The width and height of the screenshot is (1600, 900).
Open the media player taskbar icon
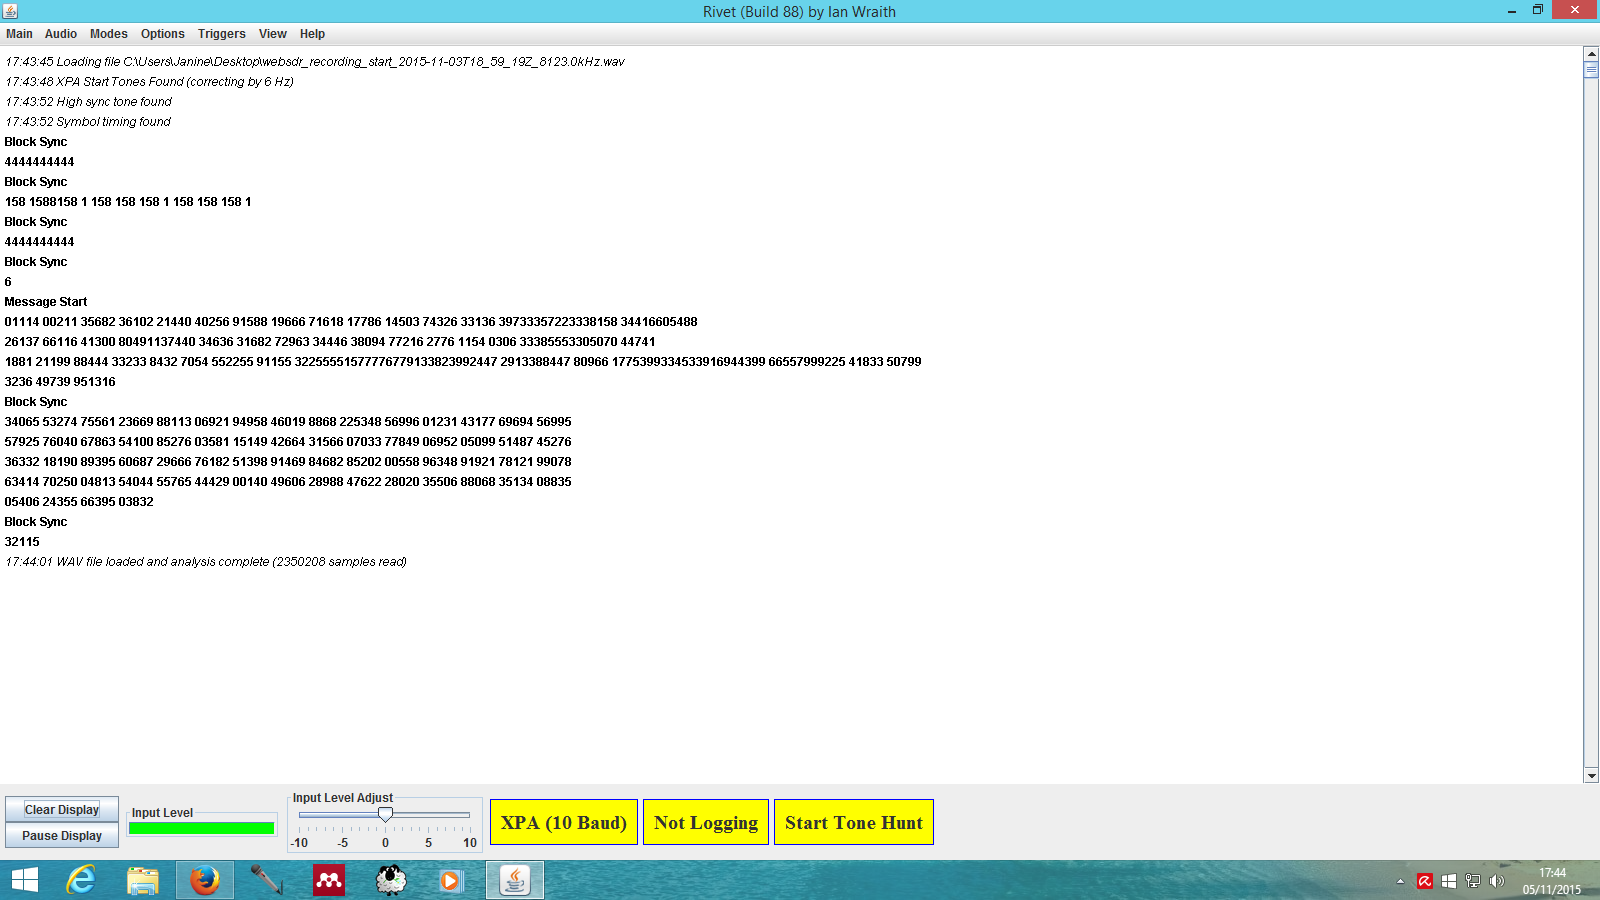click(451, 880)
